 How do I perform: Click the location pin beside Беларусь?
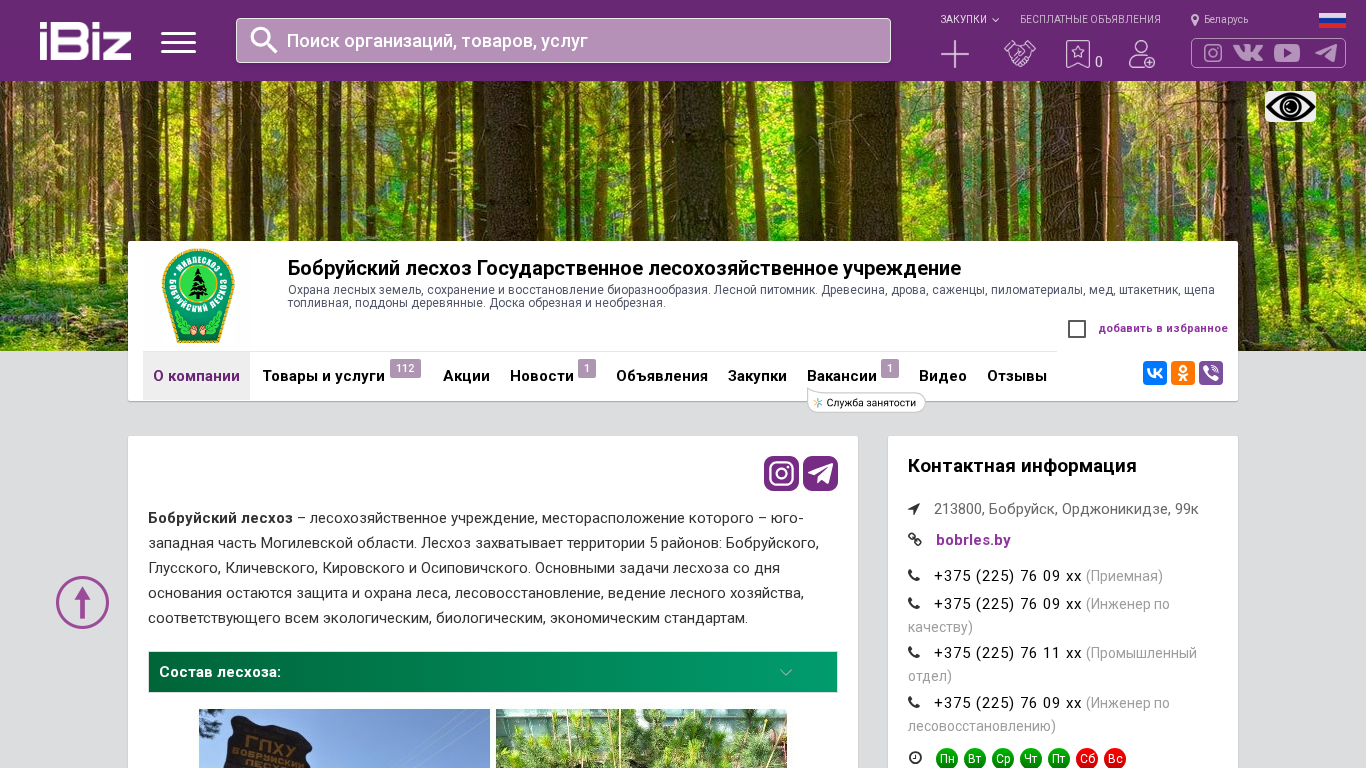[1195, 20]
